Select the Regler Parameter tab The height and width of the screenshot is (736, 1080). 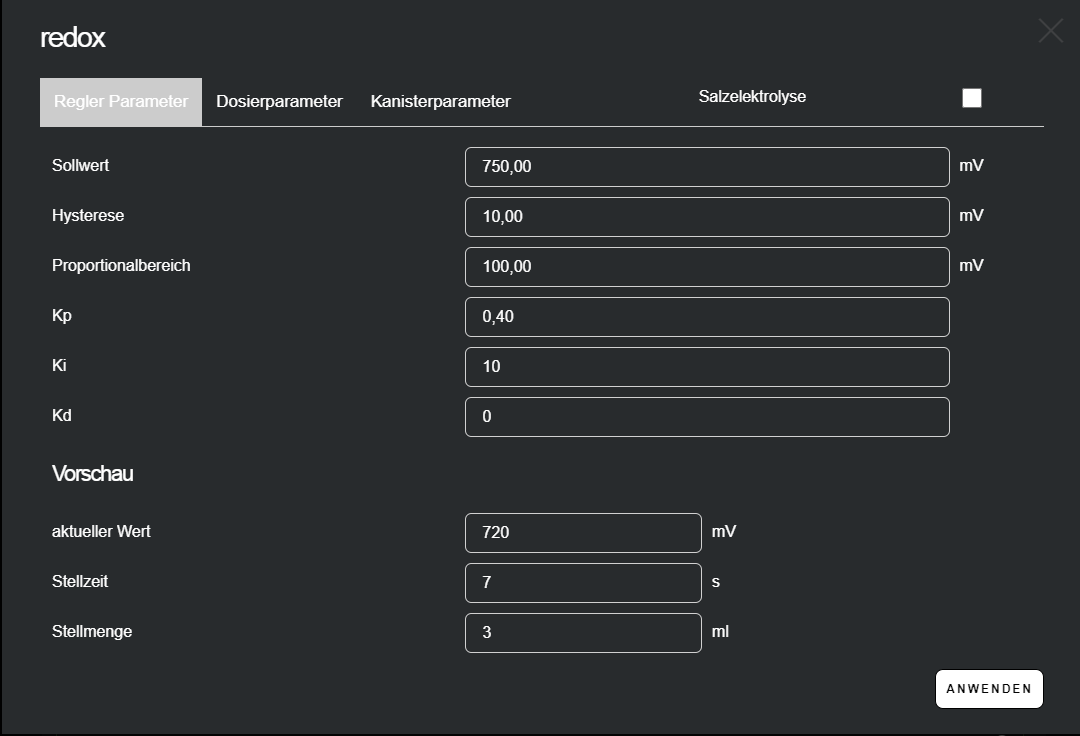(x=121, y=102)
